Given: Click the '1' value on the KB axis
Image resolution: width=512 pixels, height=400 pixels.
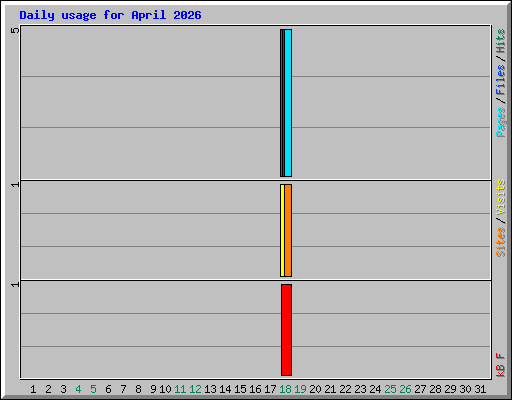Looking at the screenshot, I should [15, 284].
